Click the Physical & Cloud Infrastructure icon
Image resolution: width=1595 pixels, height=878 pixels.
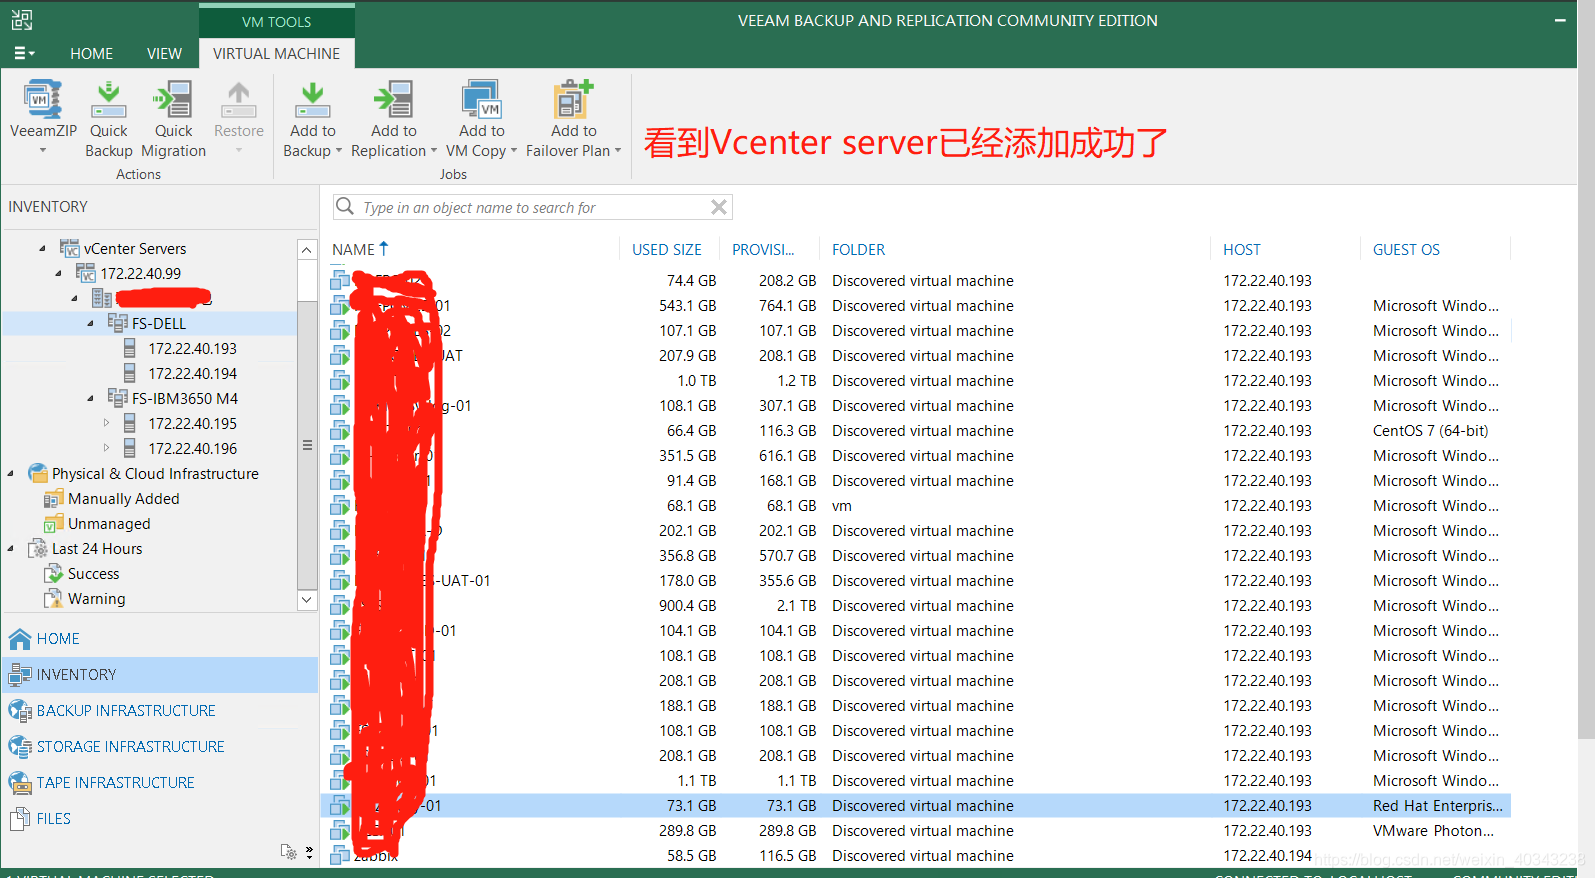(38, 473)
